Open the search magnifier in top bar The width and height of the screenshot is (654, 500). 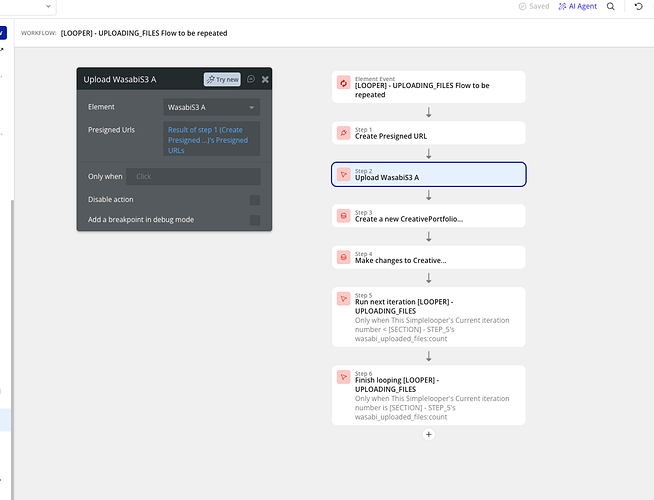point(611,6)
